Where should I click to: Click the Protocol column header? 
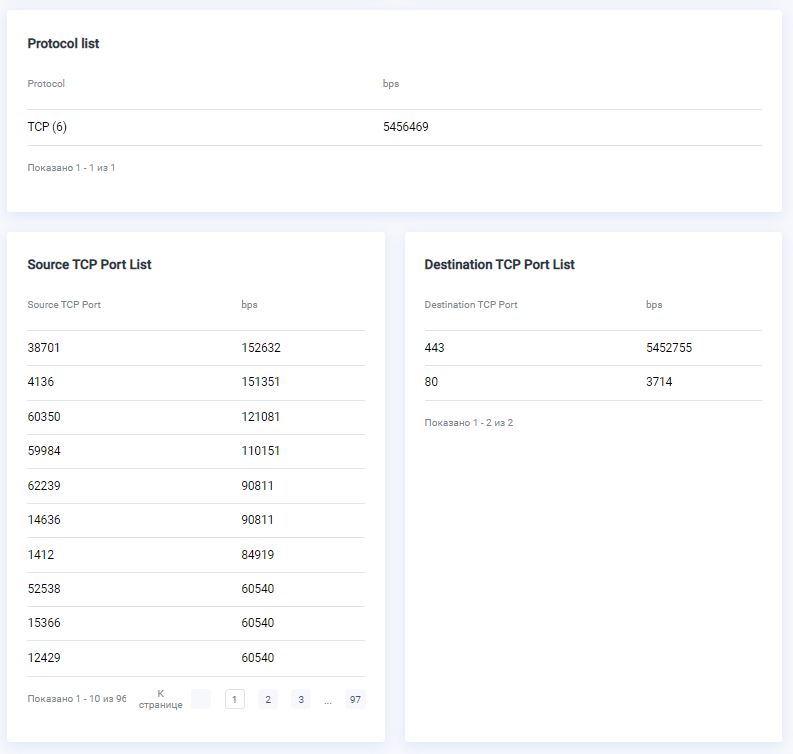pos(46,84)
